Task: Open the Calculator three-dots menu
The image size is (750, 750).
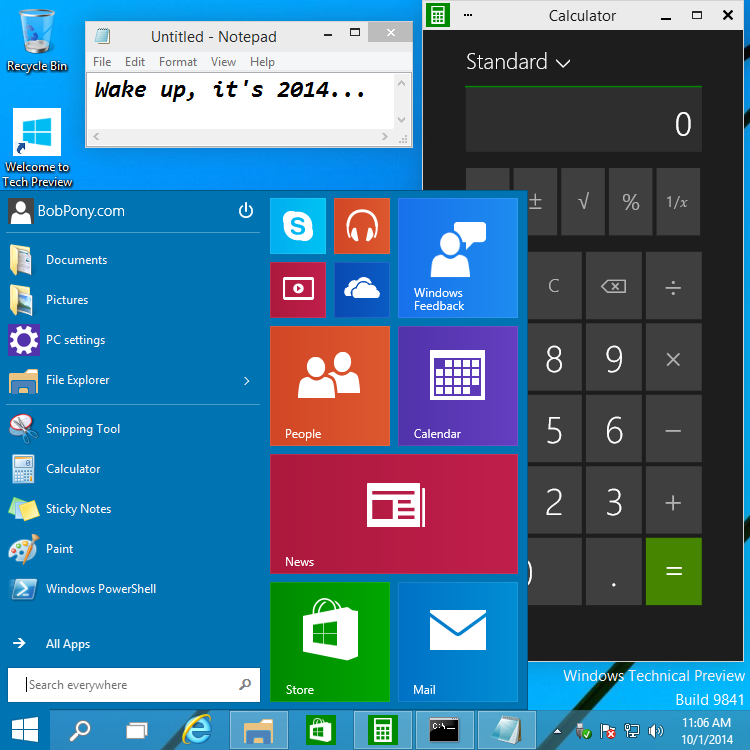Action: (x=468, y=15)
